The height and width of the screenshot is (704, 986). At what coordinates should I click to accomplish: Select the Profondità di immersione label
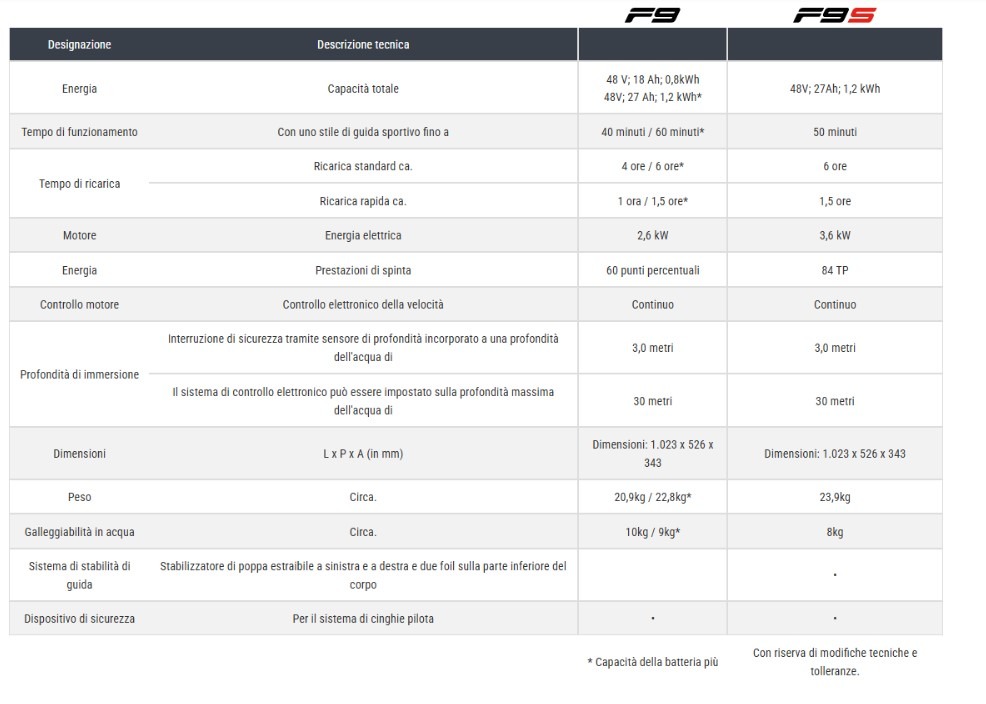point(79,375)
